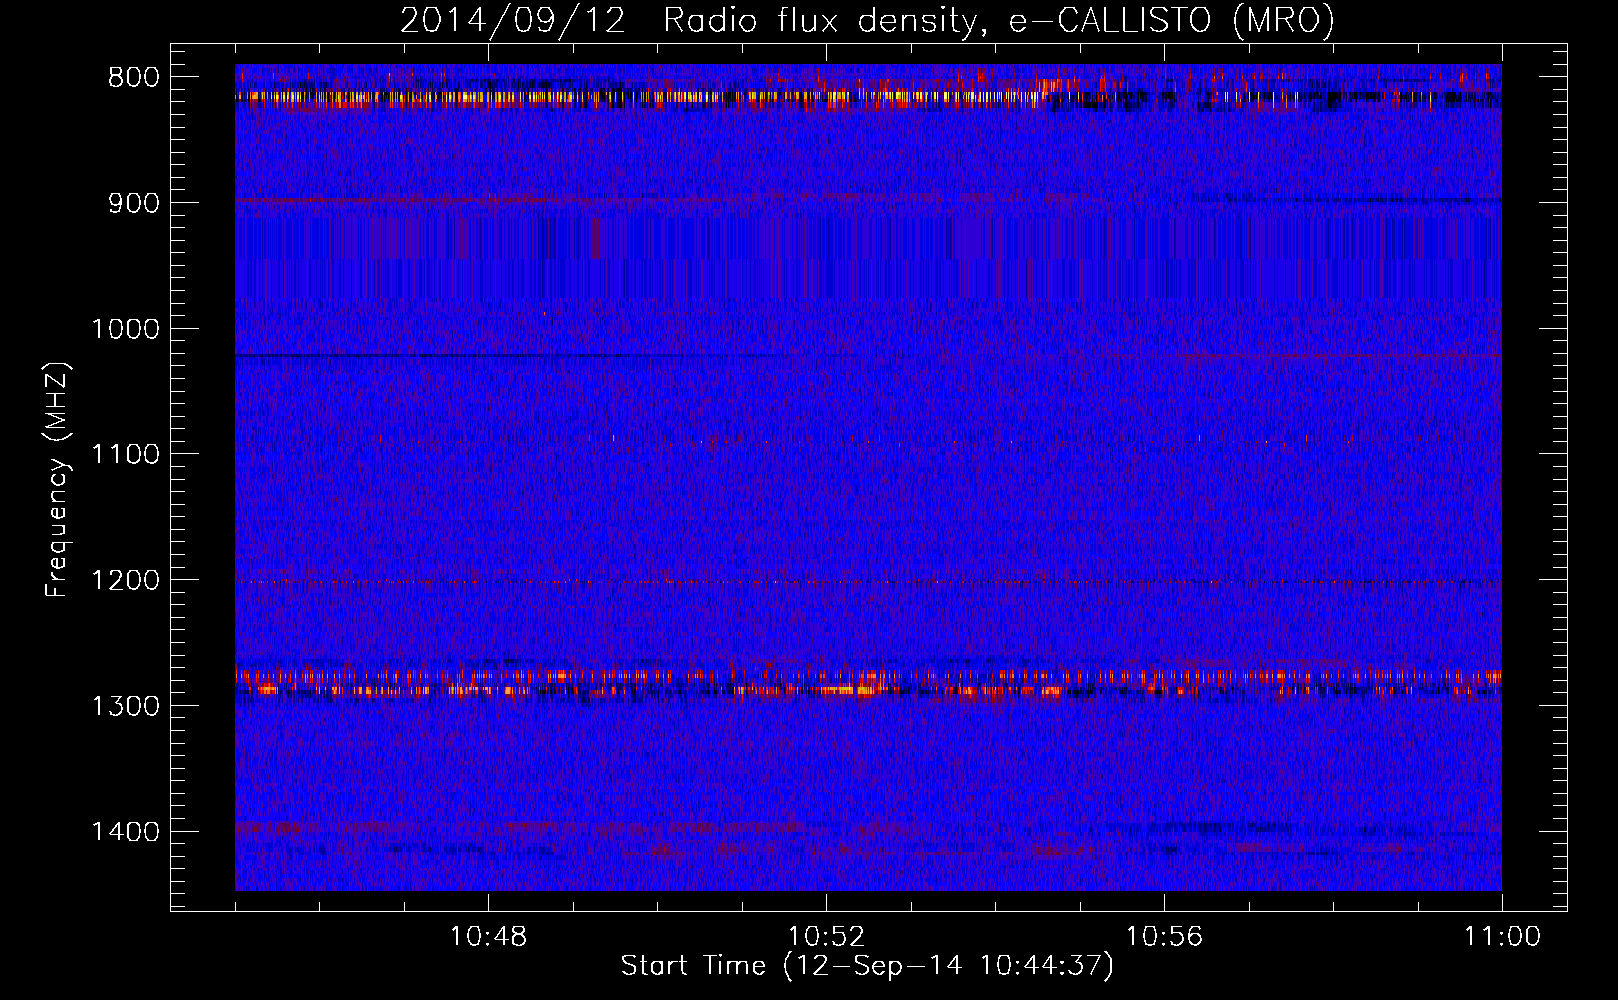Click the 11:00 time tick label
This screenshot has height=1000, width=1618.
click(x=1502, y=937)
